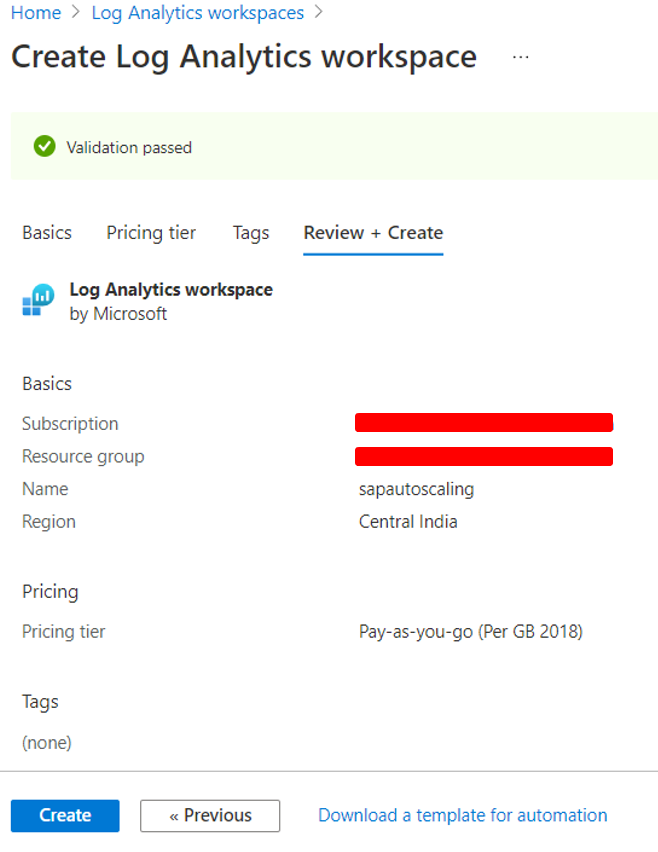Click the (none) tags value
This screenshot has height=852, width=658.
(x=47, y=742)
